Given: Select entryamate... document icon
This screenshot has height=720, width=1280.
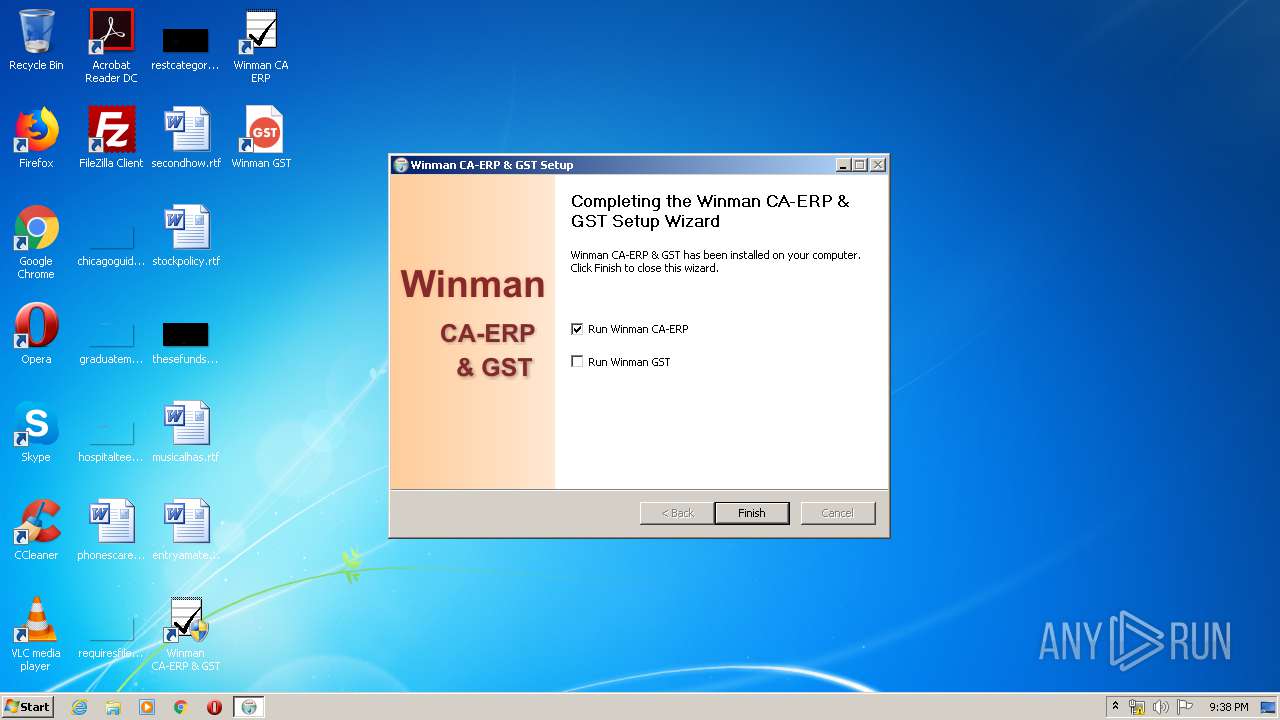Looking at the screenshot, I should [186, 530].
